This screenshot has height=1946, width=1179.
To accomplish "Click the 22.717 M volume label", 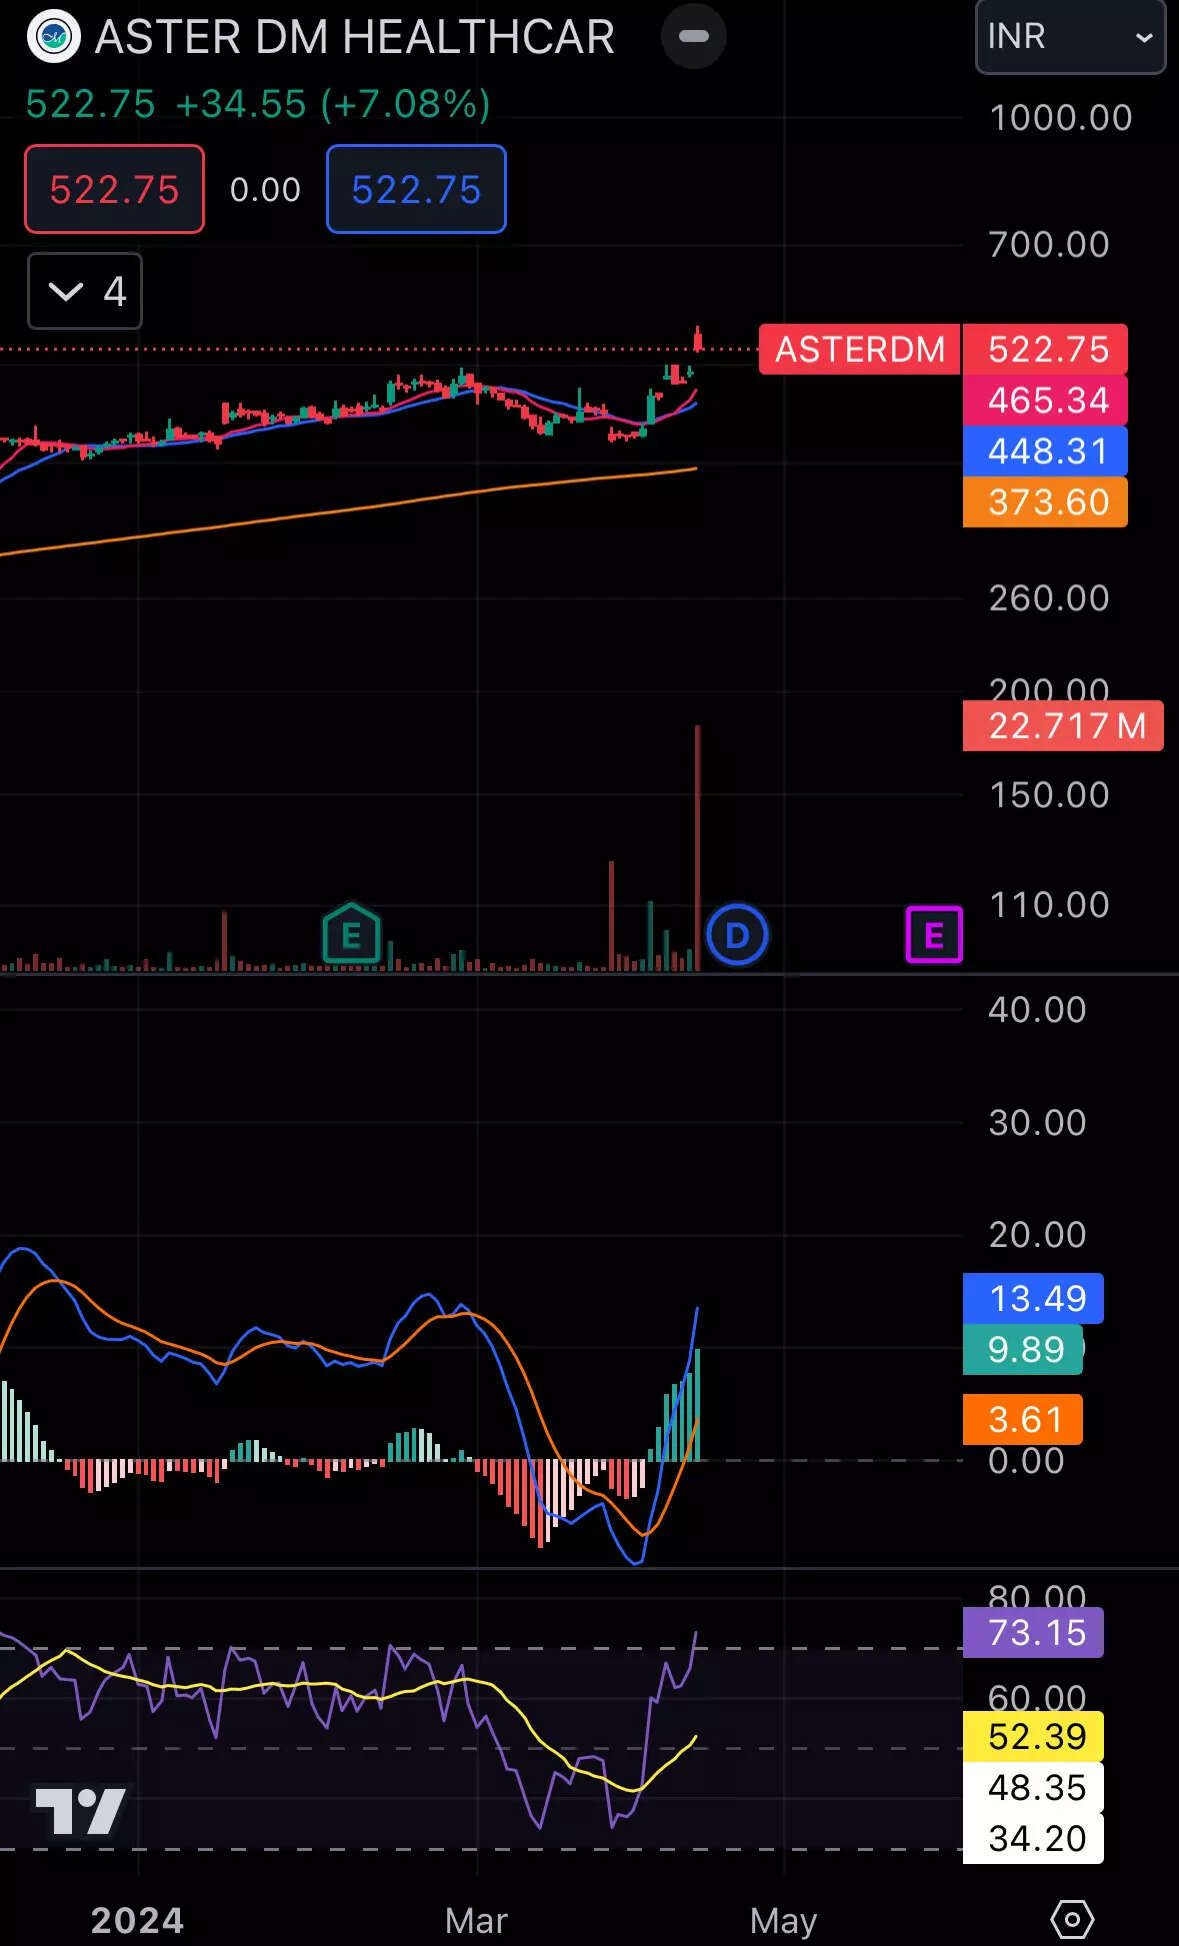I will pos(1063,726).
